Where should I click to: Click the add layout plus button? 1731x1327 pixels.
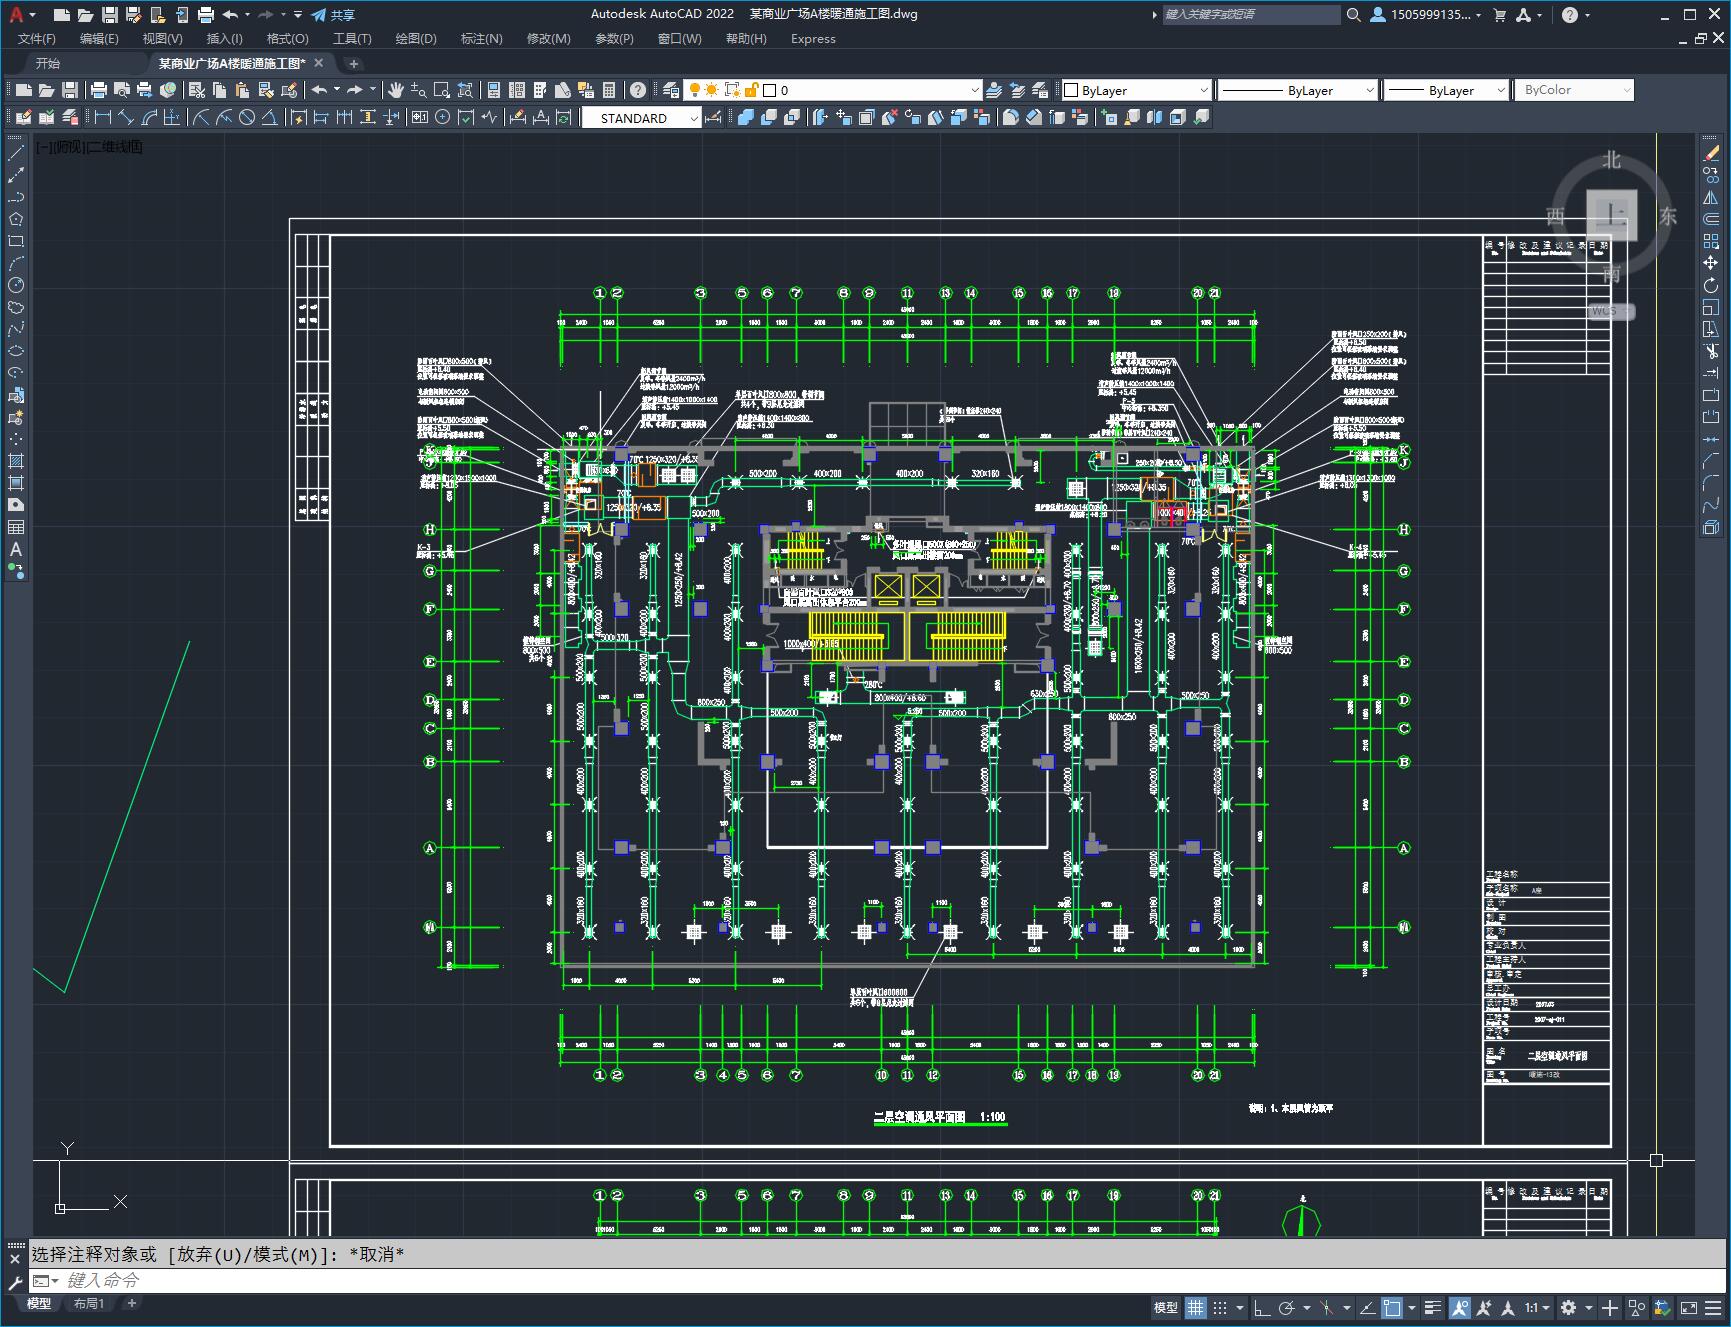(x=132, y=1303)
